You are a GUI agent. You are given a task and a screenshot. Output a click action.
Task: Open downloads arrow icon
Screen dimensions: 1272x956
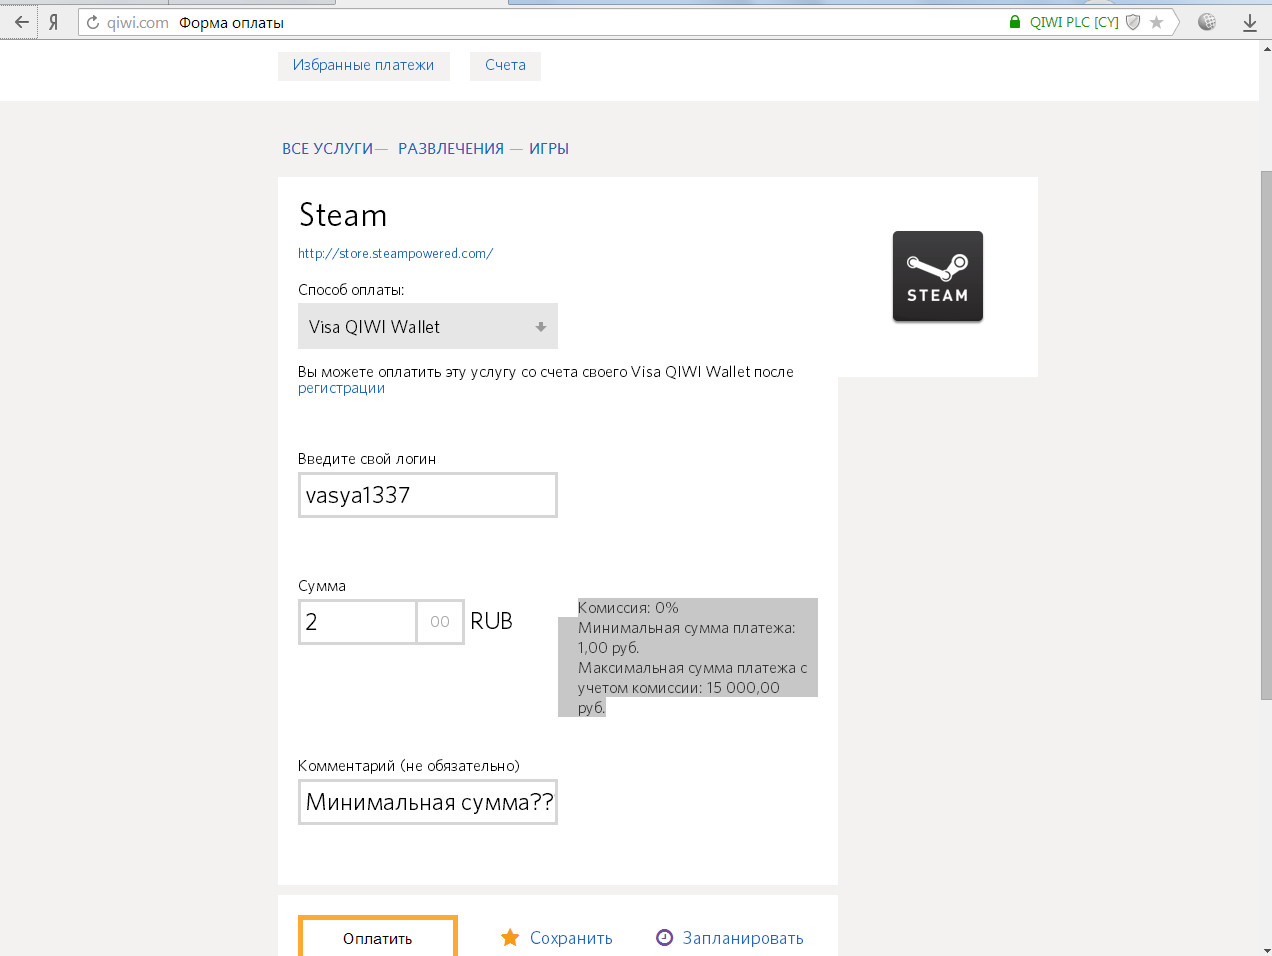[1250, 22]
